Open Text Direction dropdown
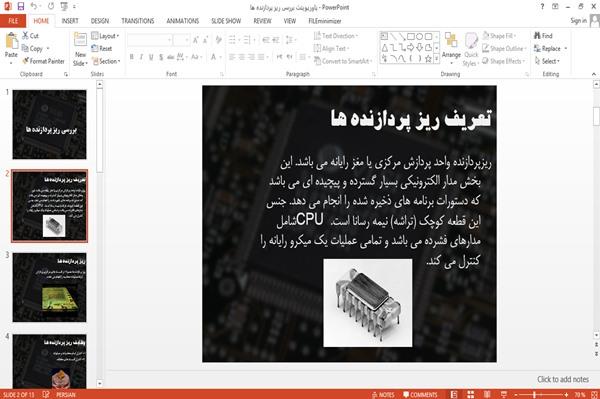This screenshot has height=399, width=600. (x=336, y=36)
